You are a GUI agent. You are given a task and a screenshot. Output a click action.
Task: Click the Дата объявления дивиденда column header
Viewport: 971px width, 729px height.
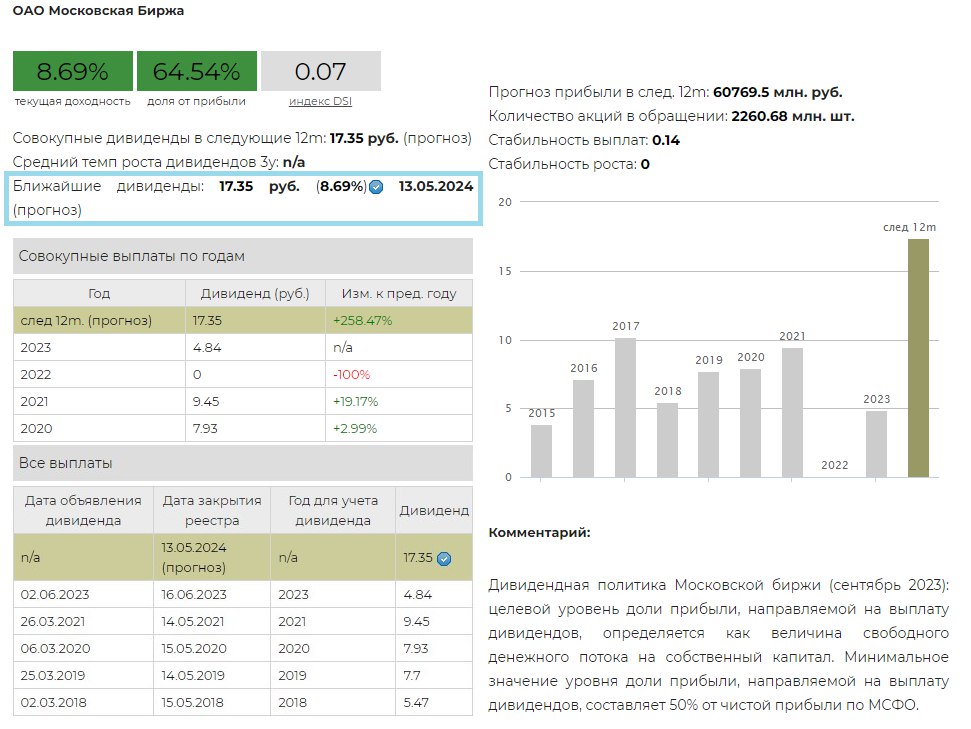click(x=83, y=510)
